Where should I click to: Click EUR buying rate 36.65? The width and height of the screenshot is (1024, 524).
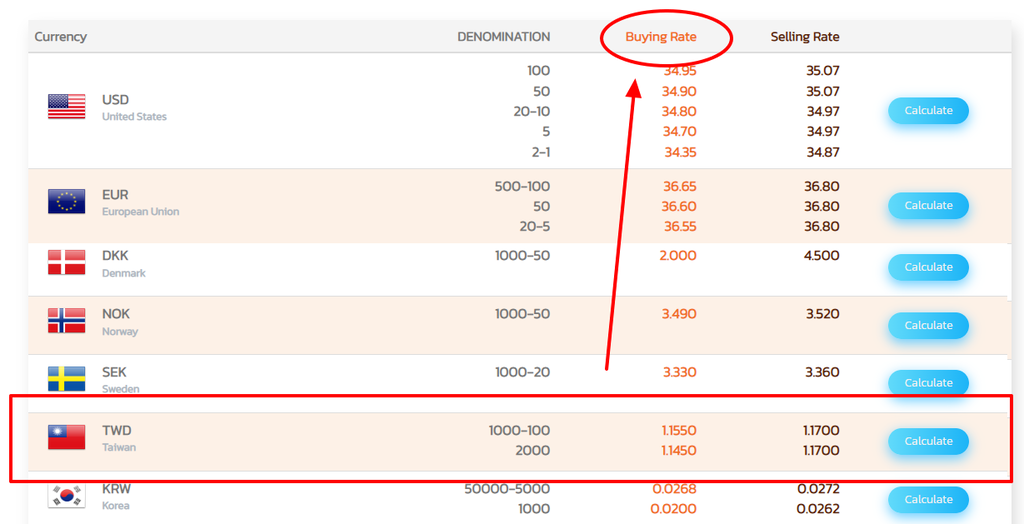click(680, 186)
